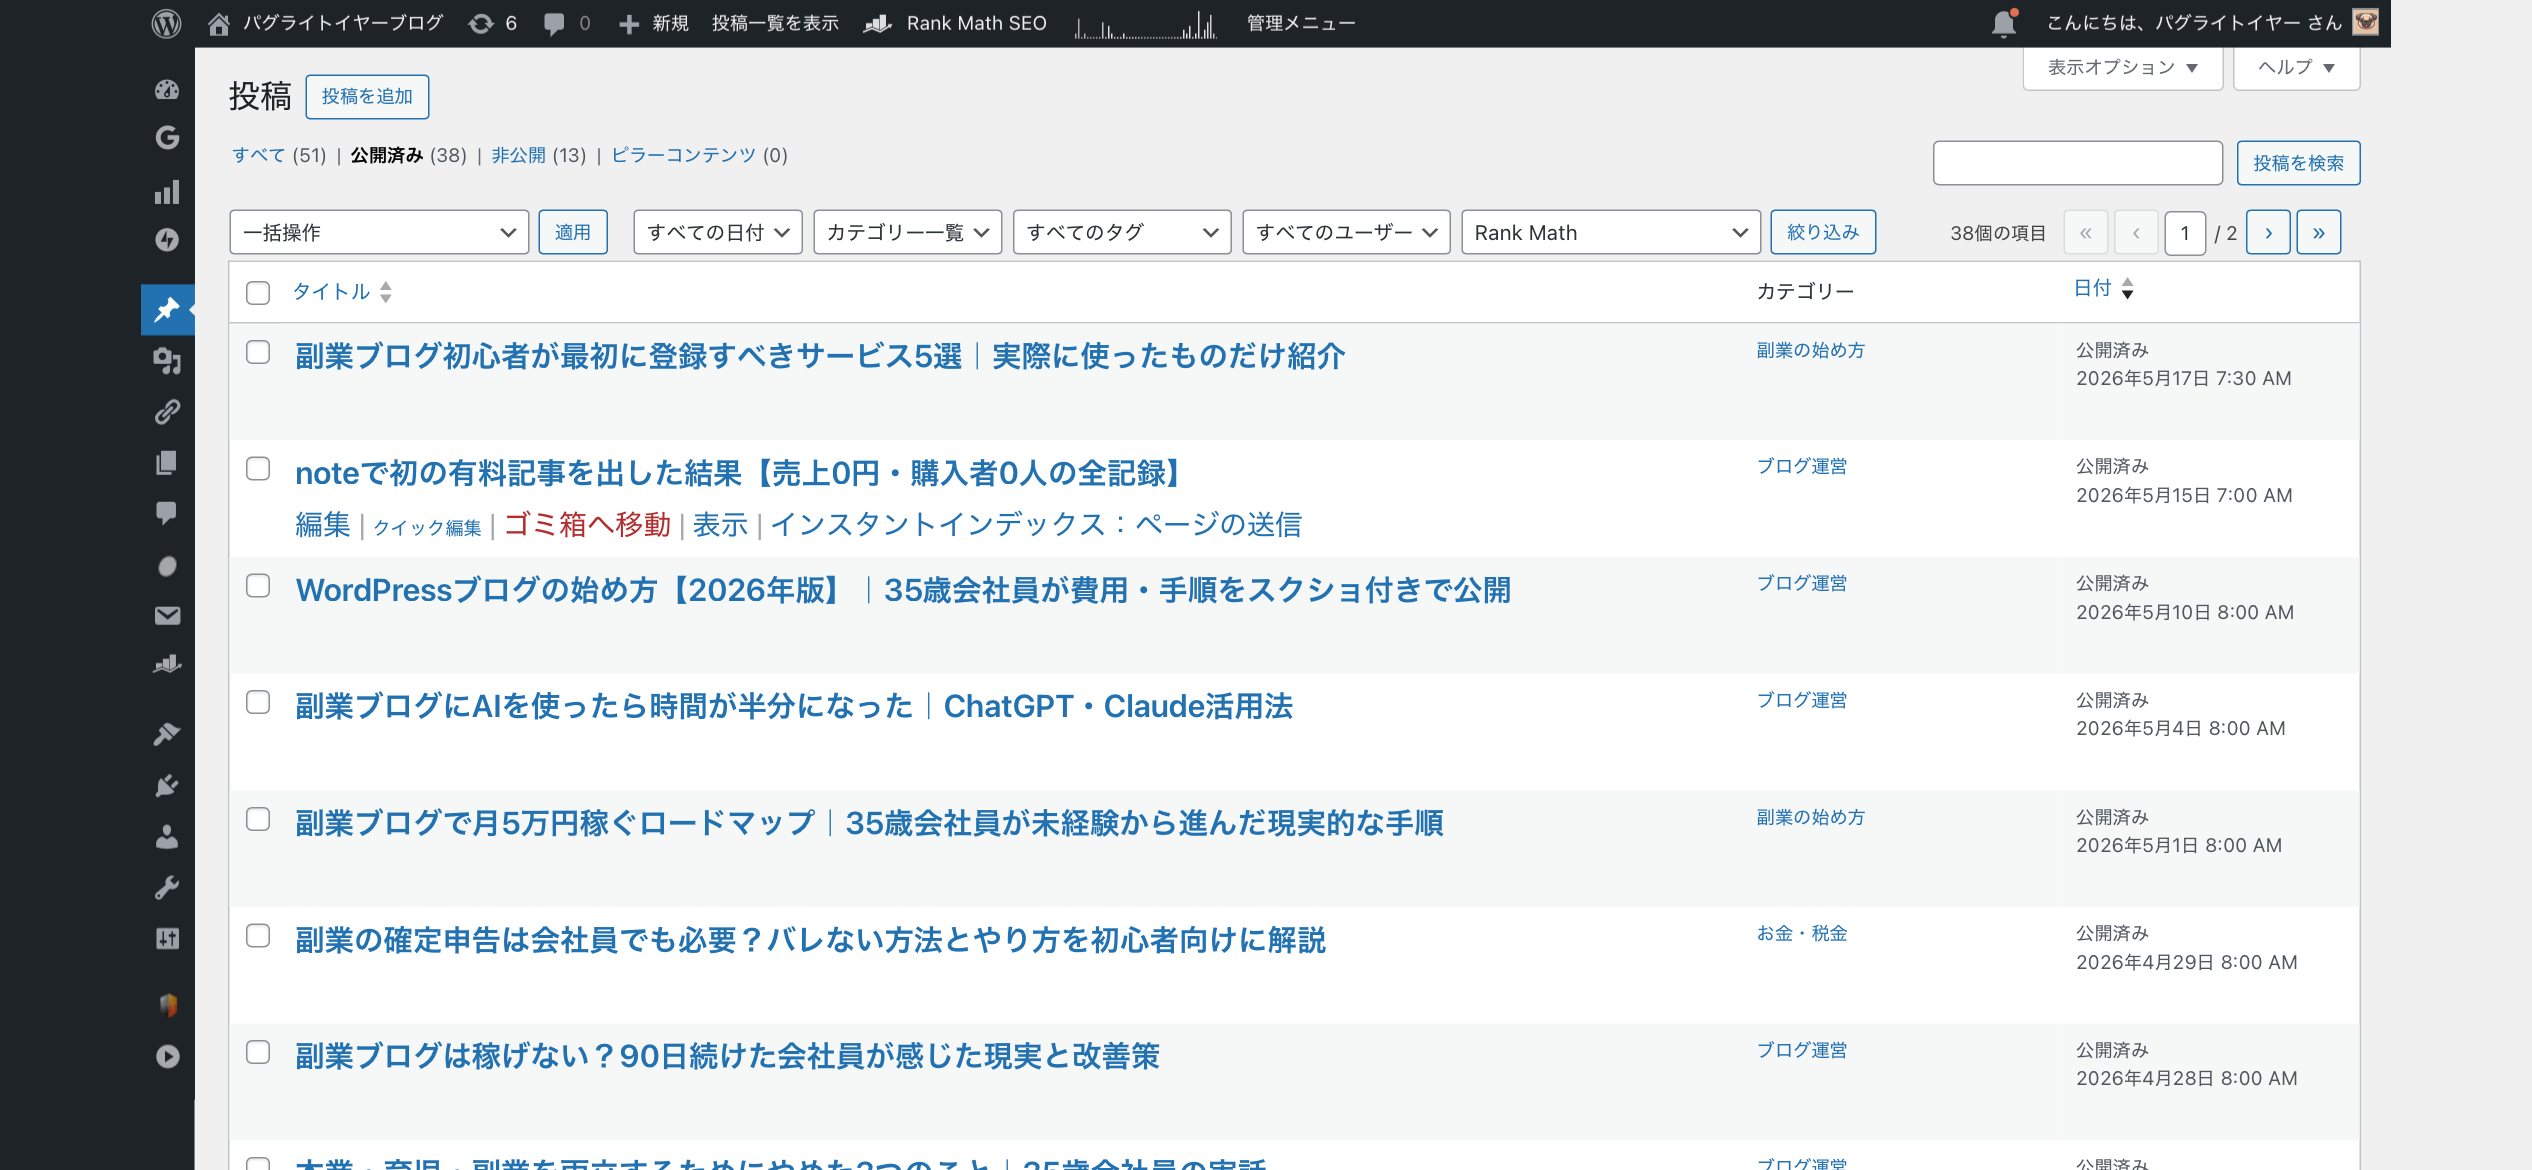Open the すべてのタグ tag filter dropdown
The height and width of the screenshot is (1170, 2532).
[x=1122, y=232]
